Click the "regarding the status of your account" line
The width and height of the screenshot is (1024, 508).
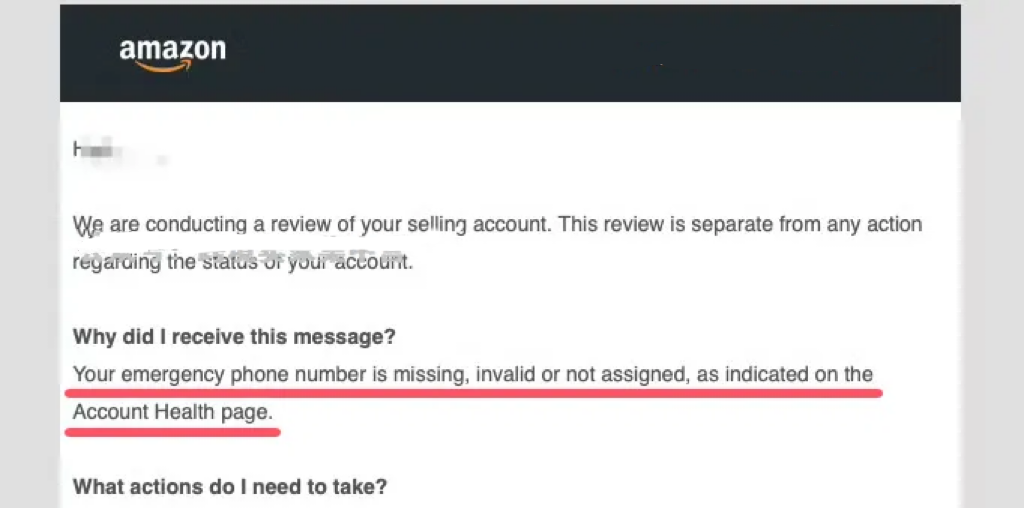[x=243, y=262]
